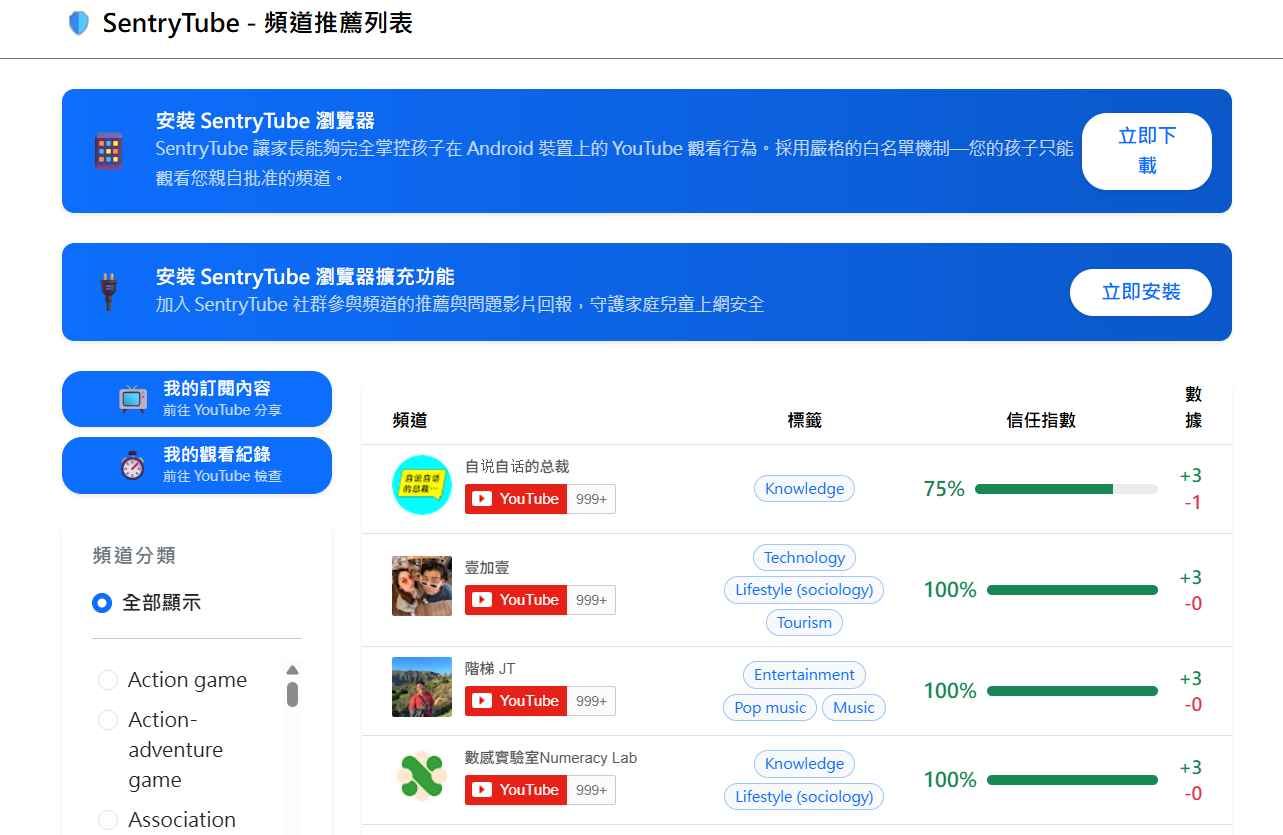The width and height of the screenshot is (1283, 835).
Task: Click the Knowledge tag of 自说自话的总裁
Action: point(804,489)
